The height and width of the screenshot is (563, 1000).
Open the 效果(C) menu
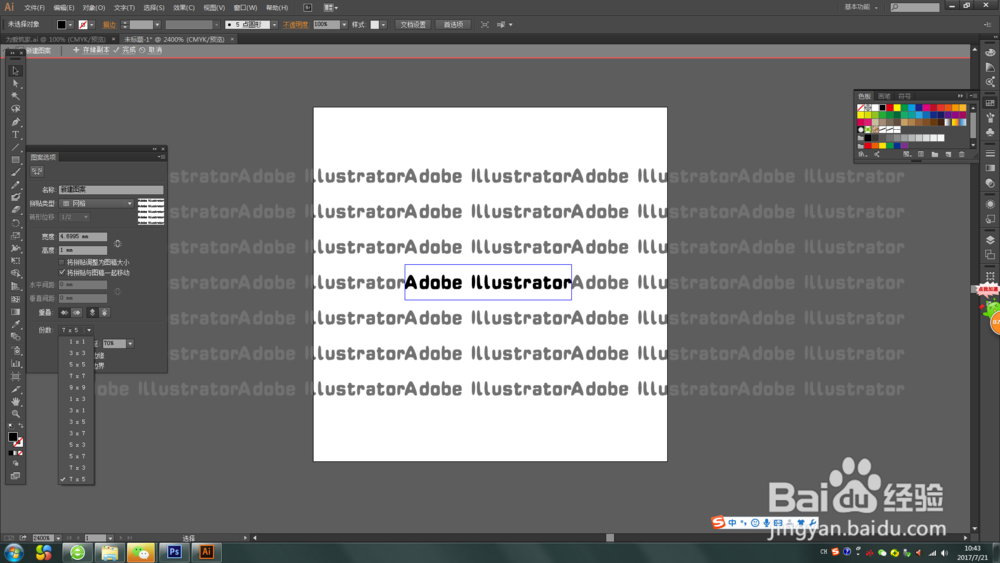[184, 8]
